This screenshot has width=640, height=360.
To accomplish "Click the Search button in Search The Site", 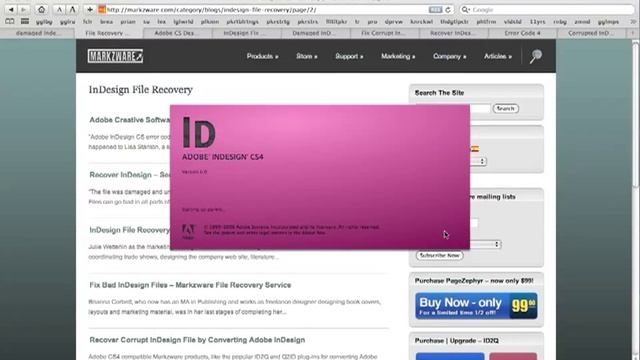I will pos(506,109).
